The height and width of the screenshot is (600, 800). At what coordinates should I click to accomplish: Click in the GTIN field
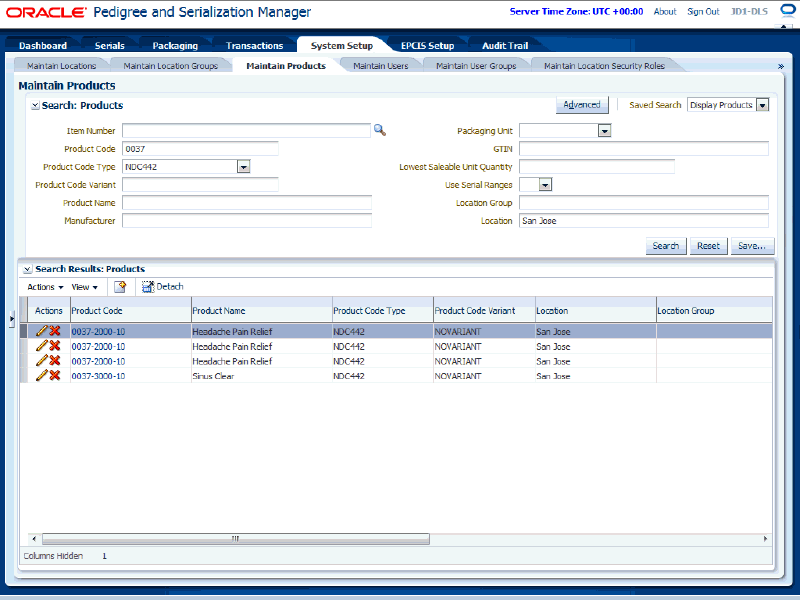tap(644, 149)
